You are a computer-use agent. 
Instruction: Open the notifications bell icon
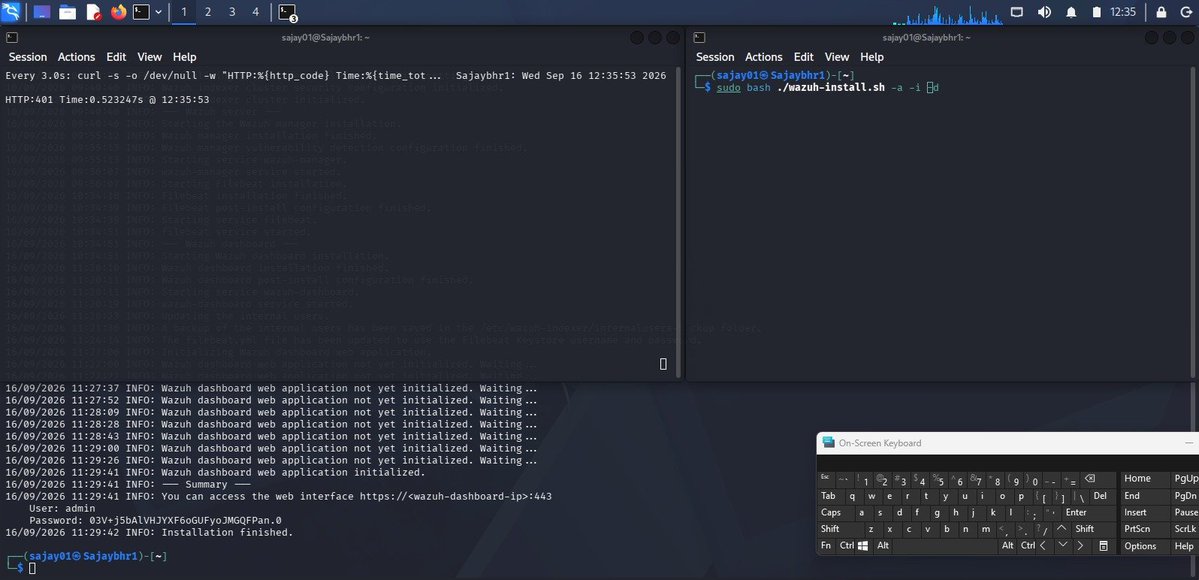1071,12
